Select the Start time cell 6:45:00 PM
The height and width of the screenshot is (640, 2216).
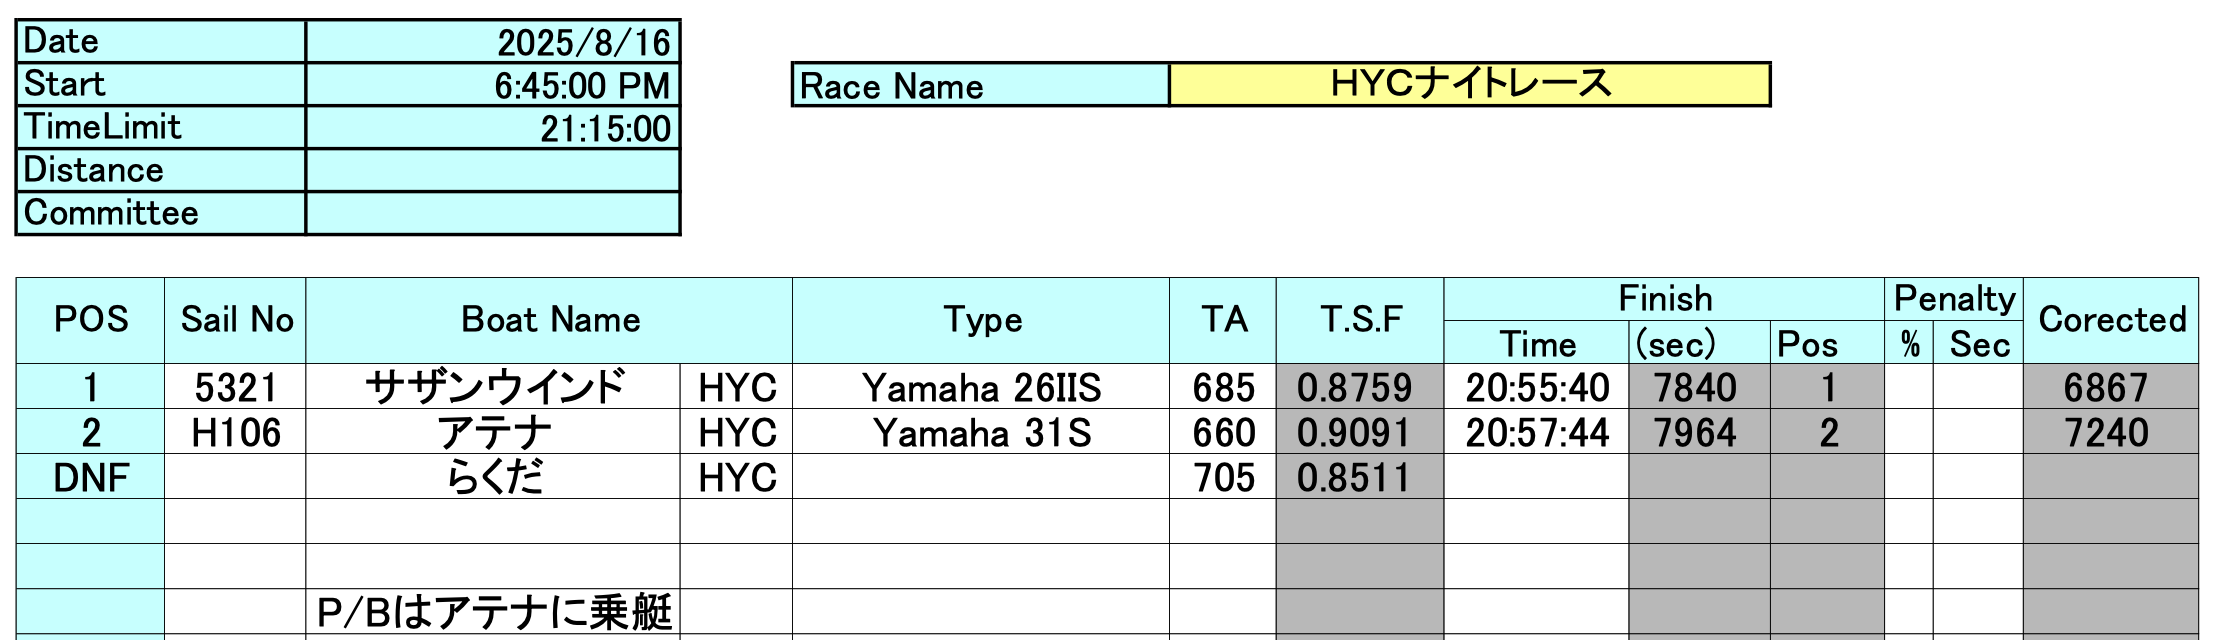tap(493, 85)
